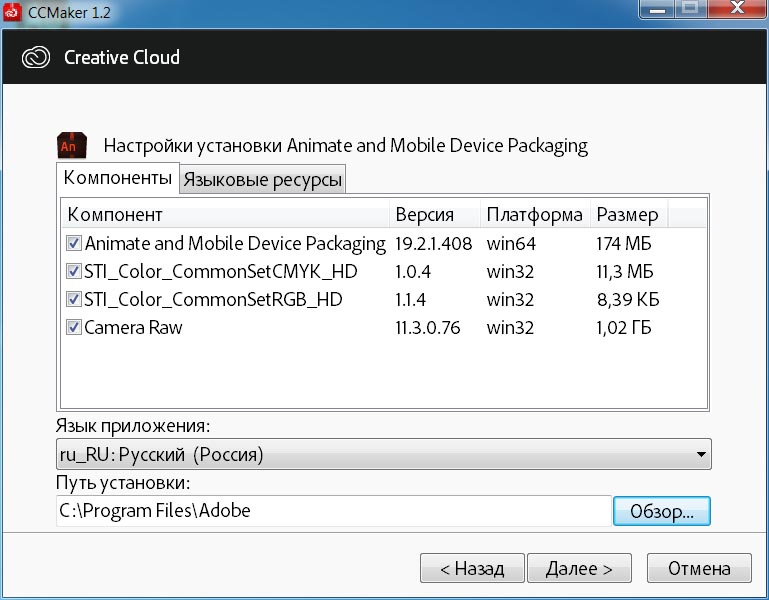The height and width of the screenshot is (600, 769).
Task: Uncheck the Camera Raw component
Action: 74,327
